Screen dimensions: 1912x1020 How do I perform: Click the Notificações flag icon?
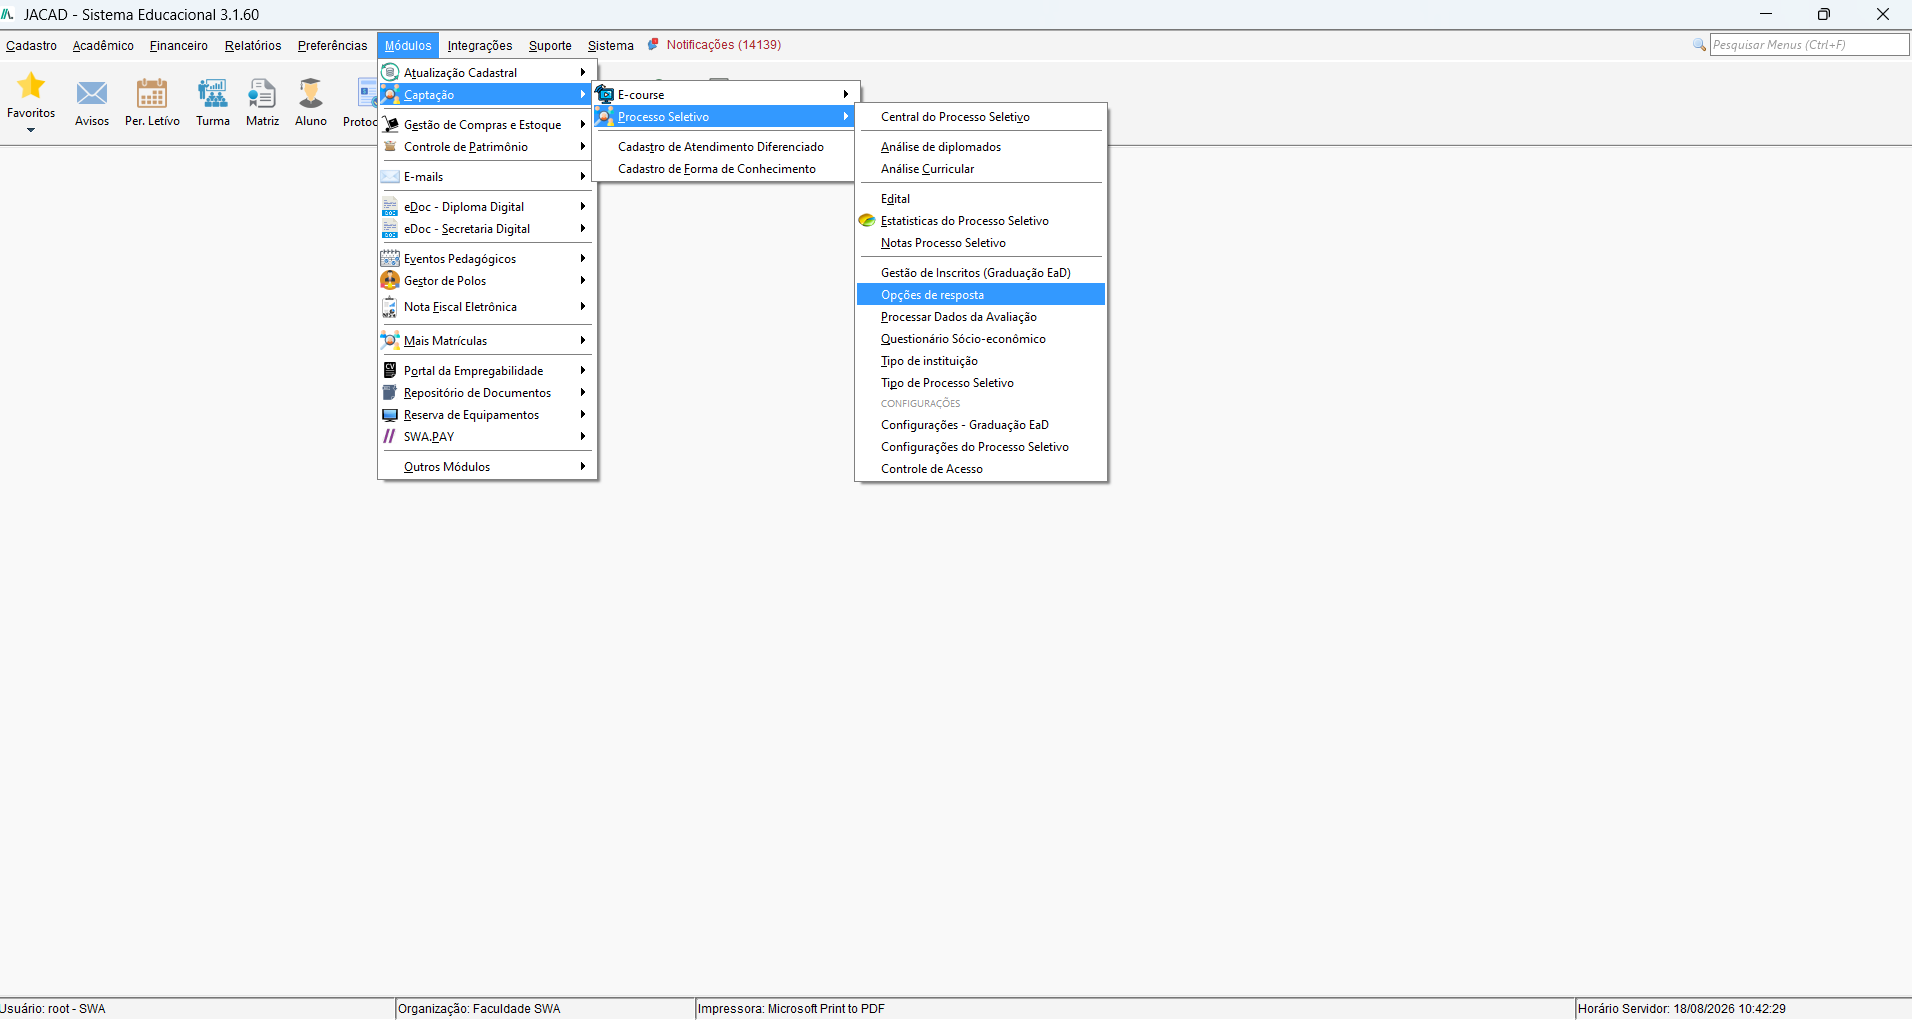pos(653,45)
